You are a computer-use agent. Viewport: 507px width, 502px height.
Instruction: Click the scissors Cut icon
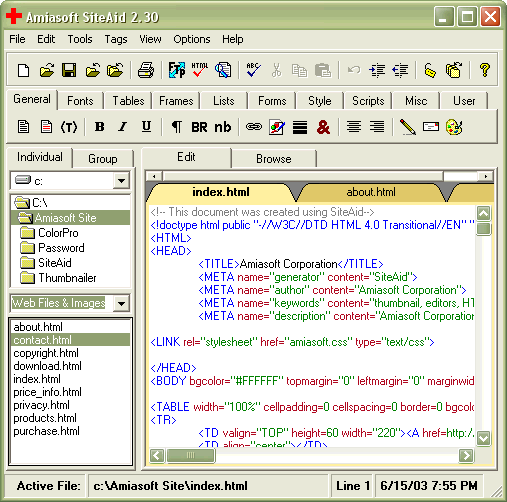pyautogui.click(x=276, y=70)
